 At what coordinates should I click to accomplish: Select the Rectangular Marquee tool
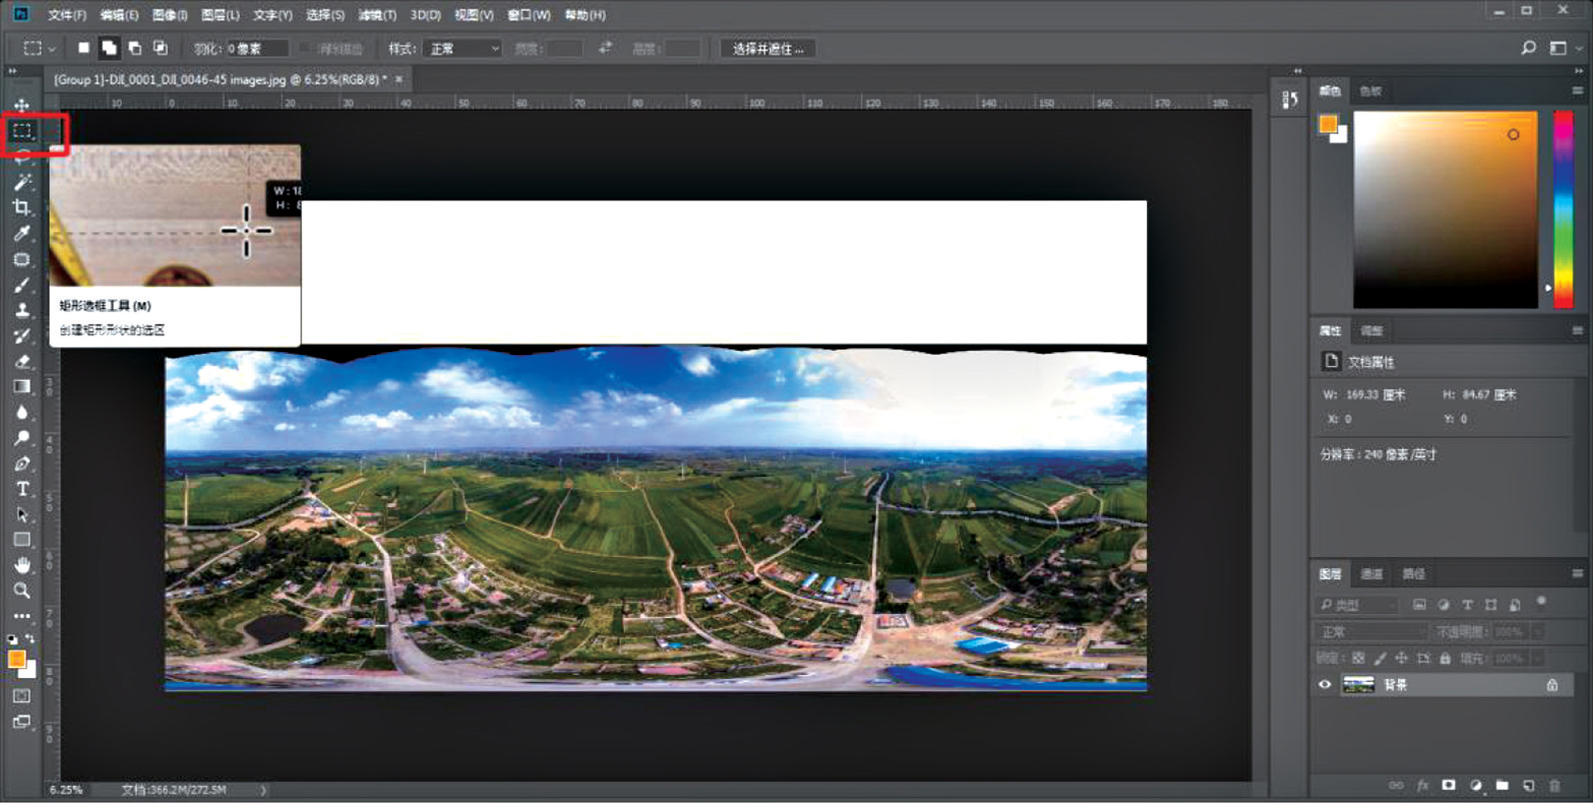(22, 131)
